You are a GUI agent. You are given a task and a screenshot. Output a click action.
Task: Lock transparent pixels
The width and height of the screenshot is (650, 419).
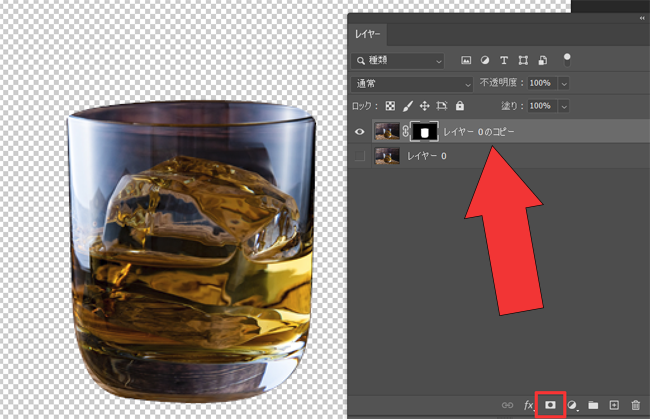tap(390, 105)
